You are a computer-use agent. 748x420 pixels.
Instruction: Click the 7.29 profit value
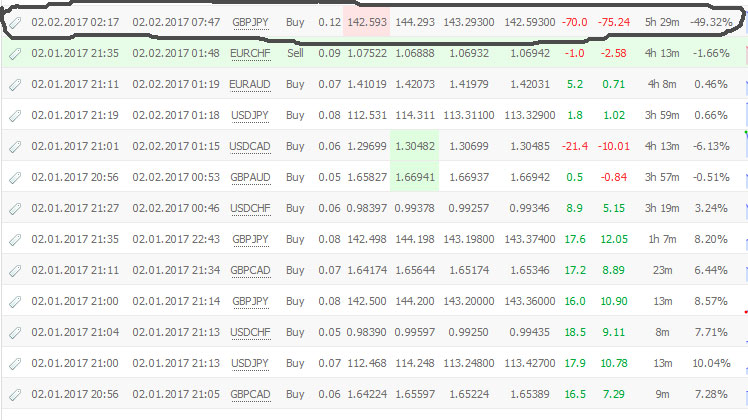coord(613,394)
